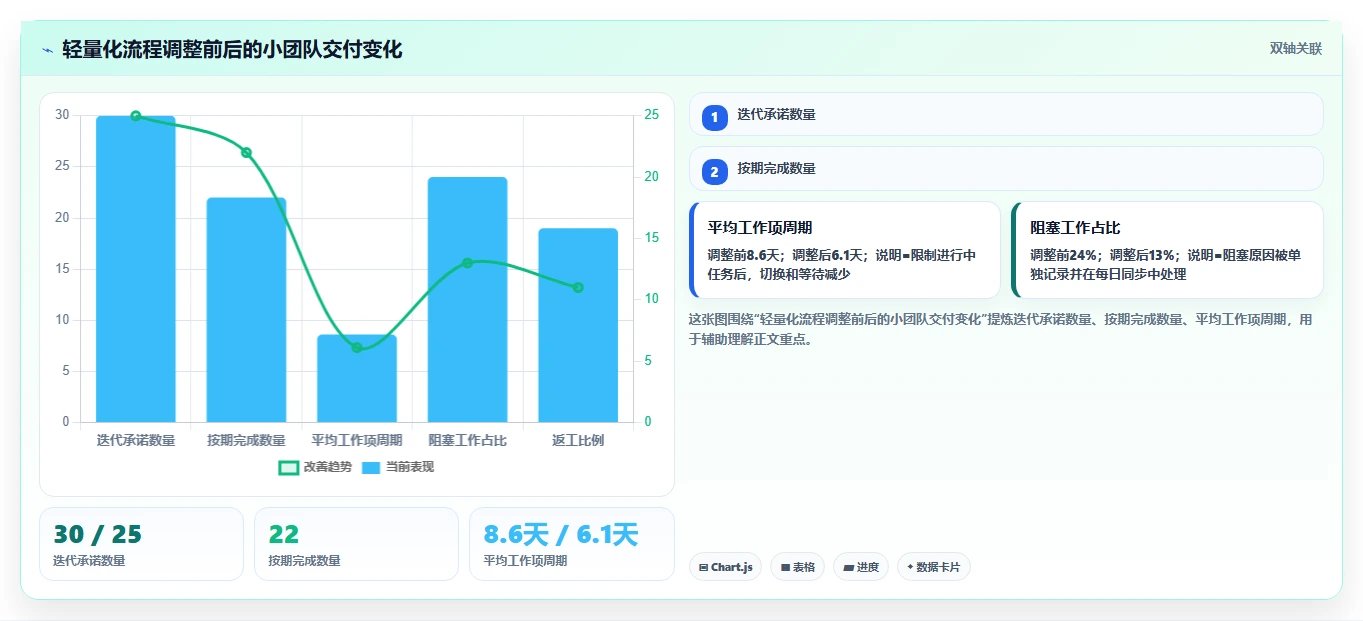Open the 平均工作项周期 detail card
1363x621 pixels.
[845, 250]
